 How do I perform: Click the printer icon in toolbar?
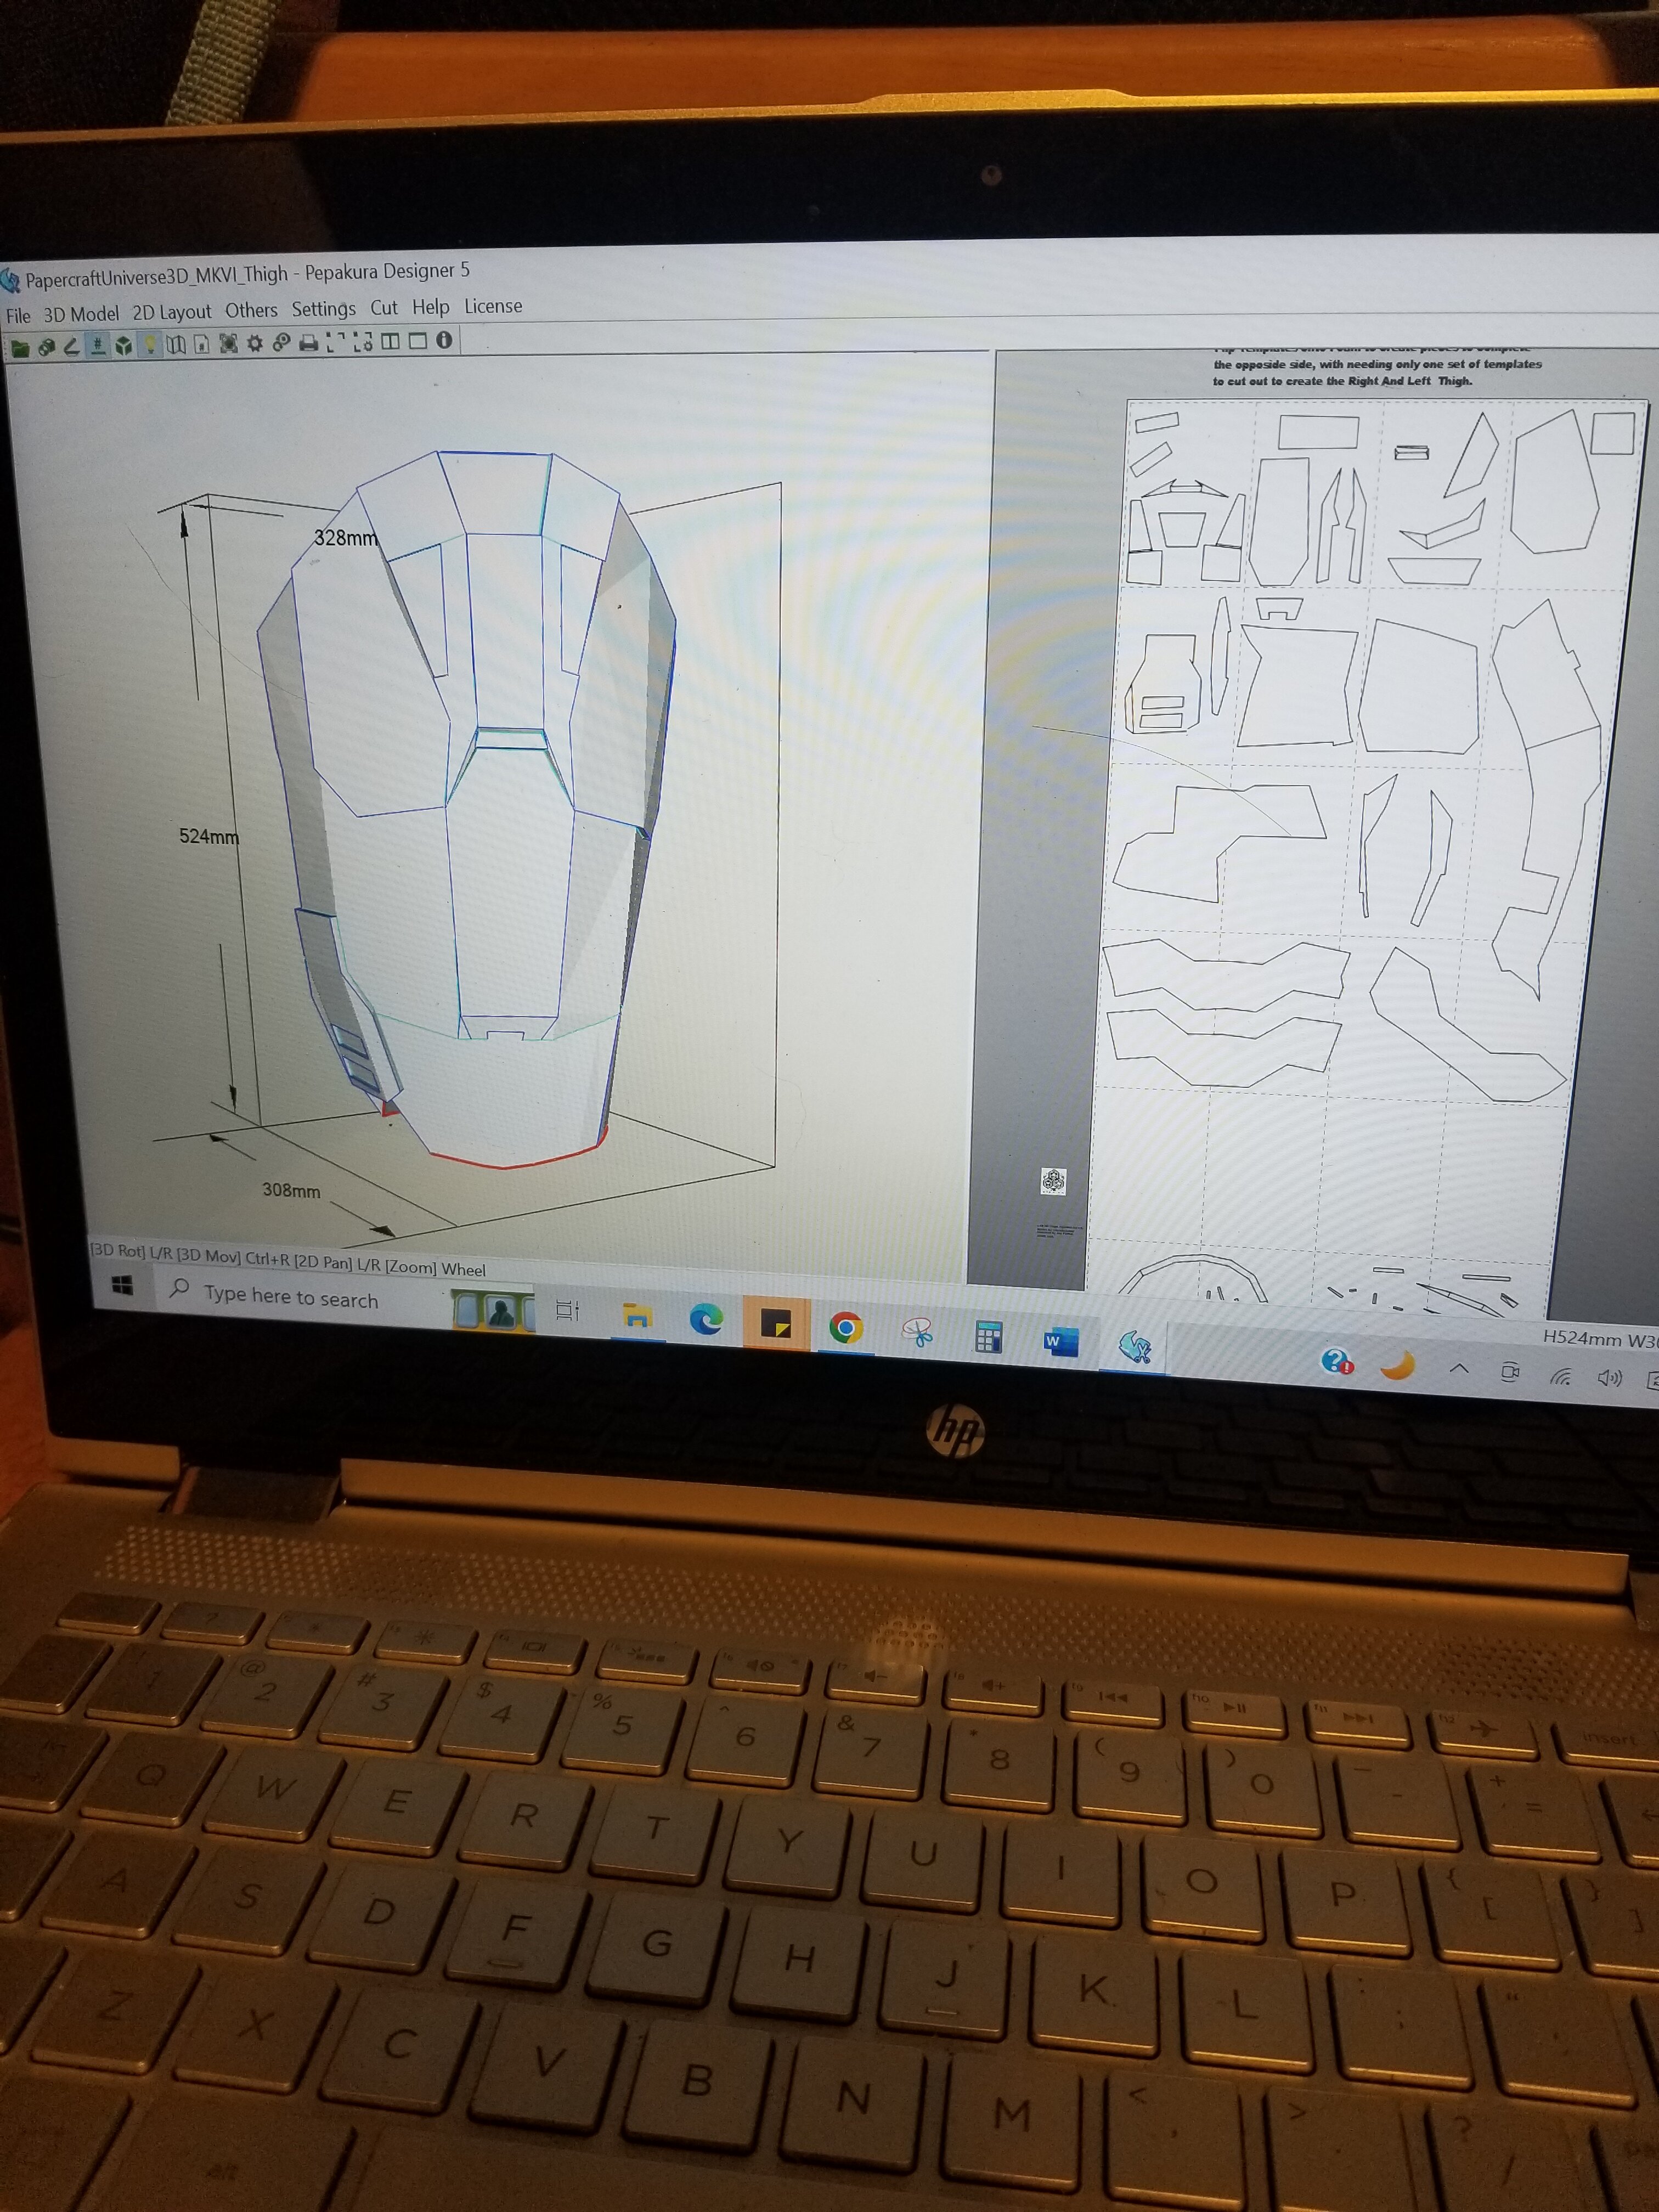[x=308, y=343]
